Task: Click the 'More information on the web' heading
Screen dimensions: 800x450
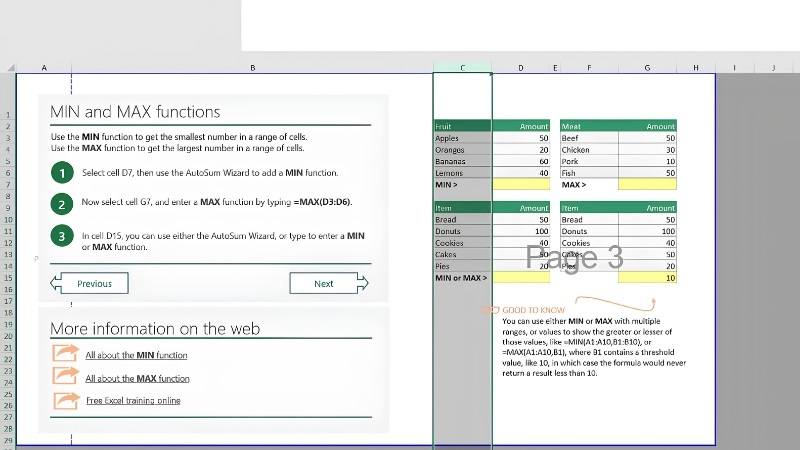Action: 155,329
